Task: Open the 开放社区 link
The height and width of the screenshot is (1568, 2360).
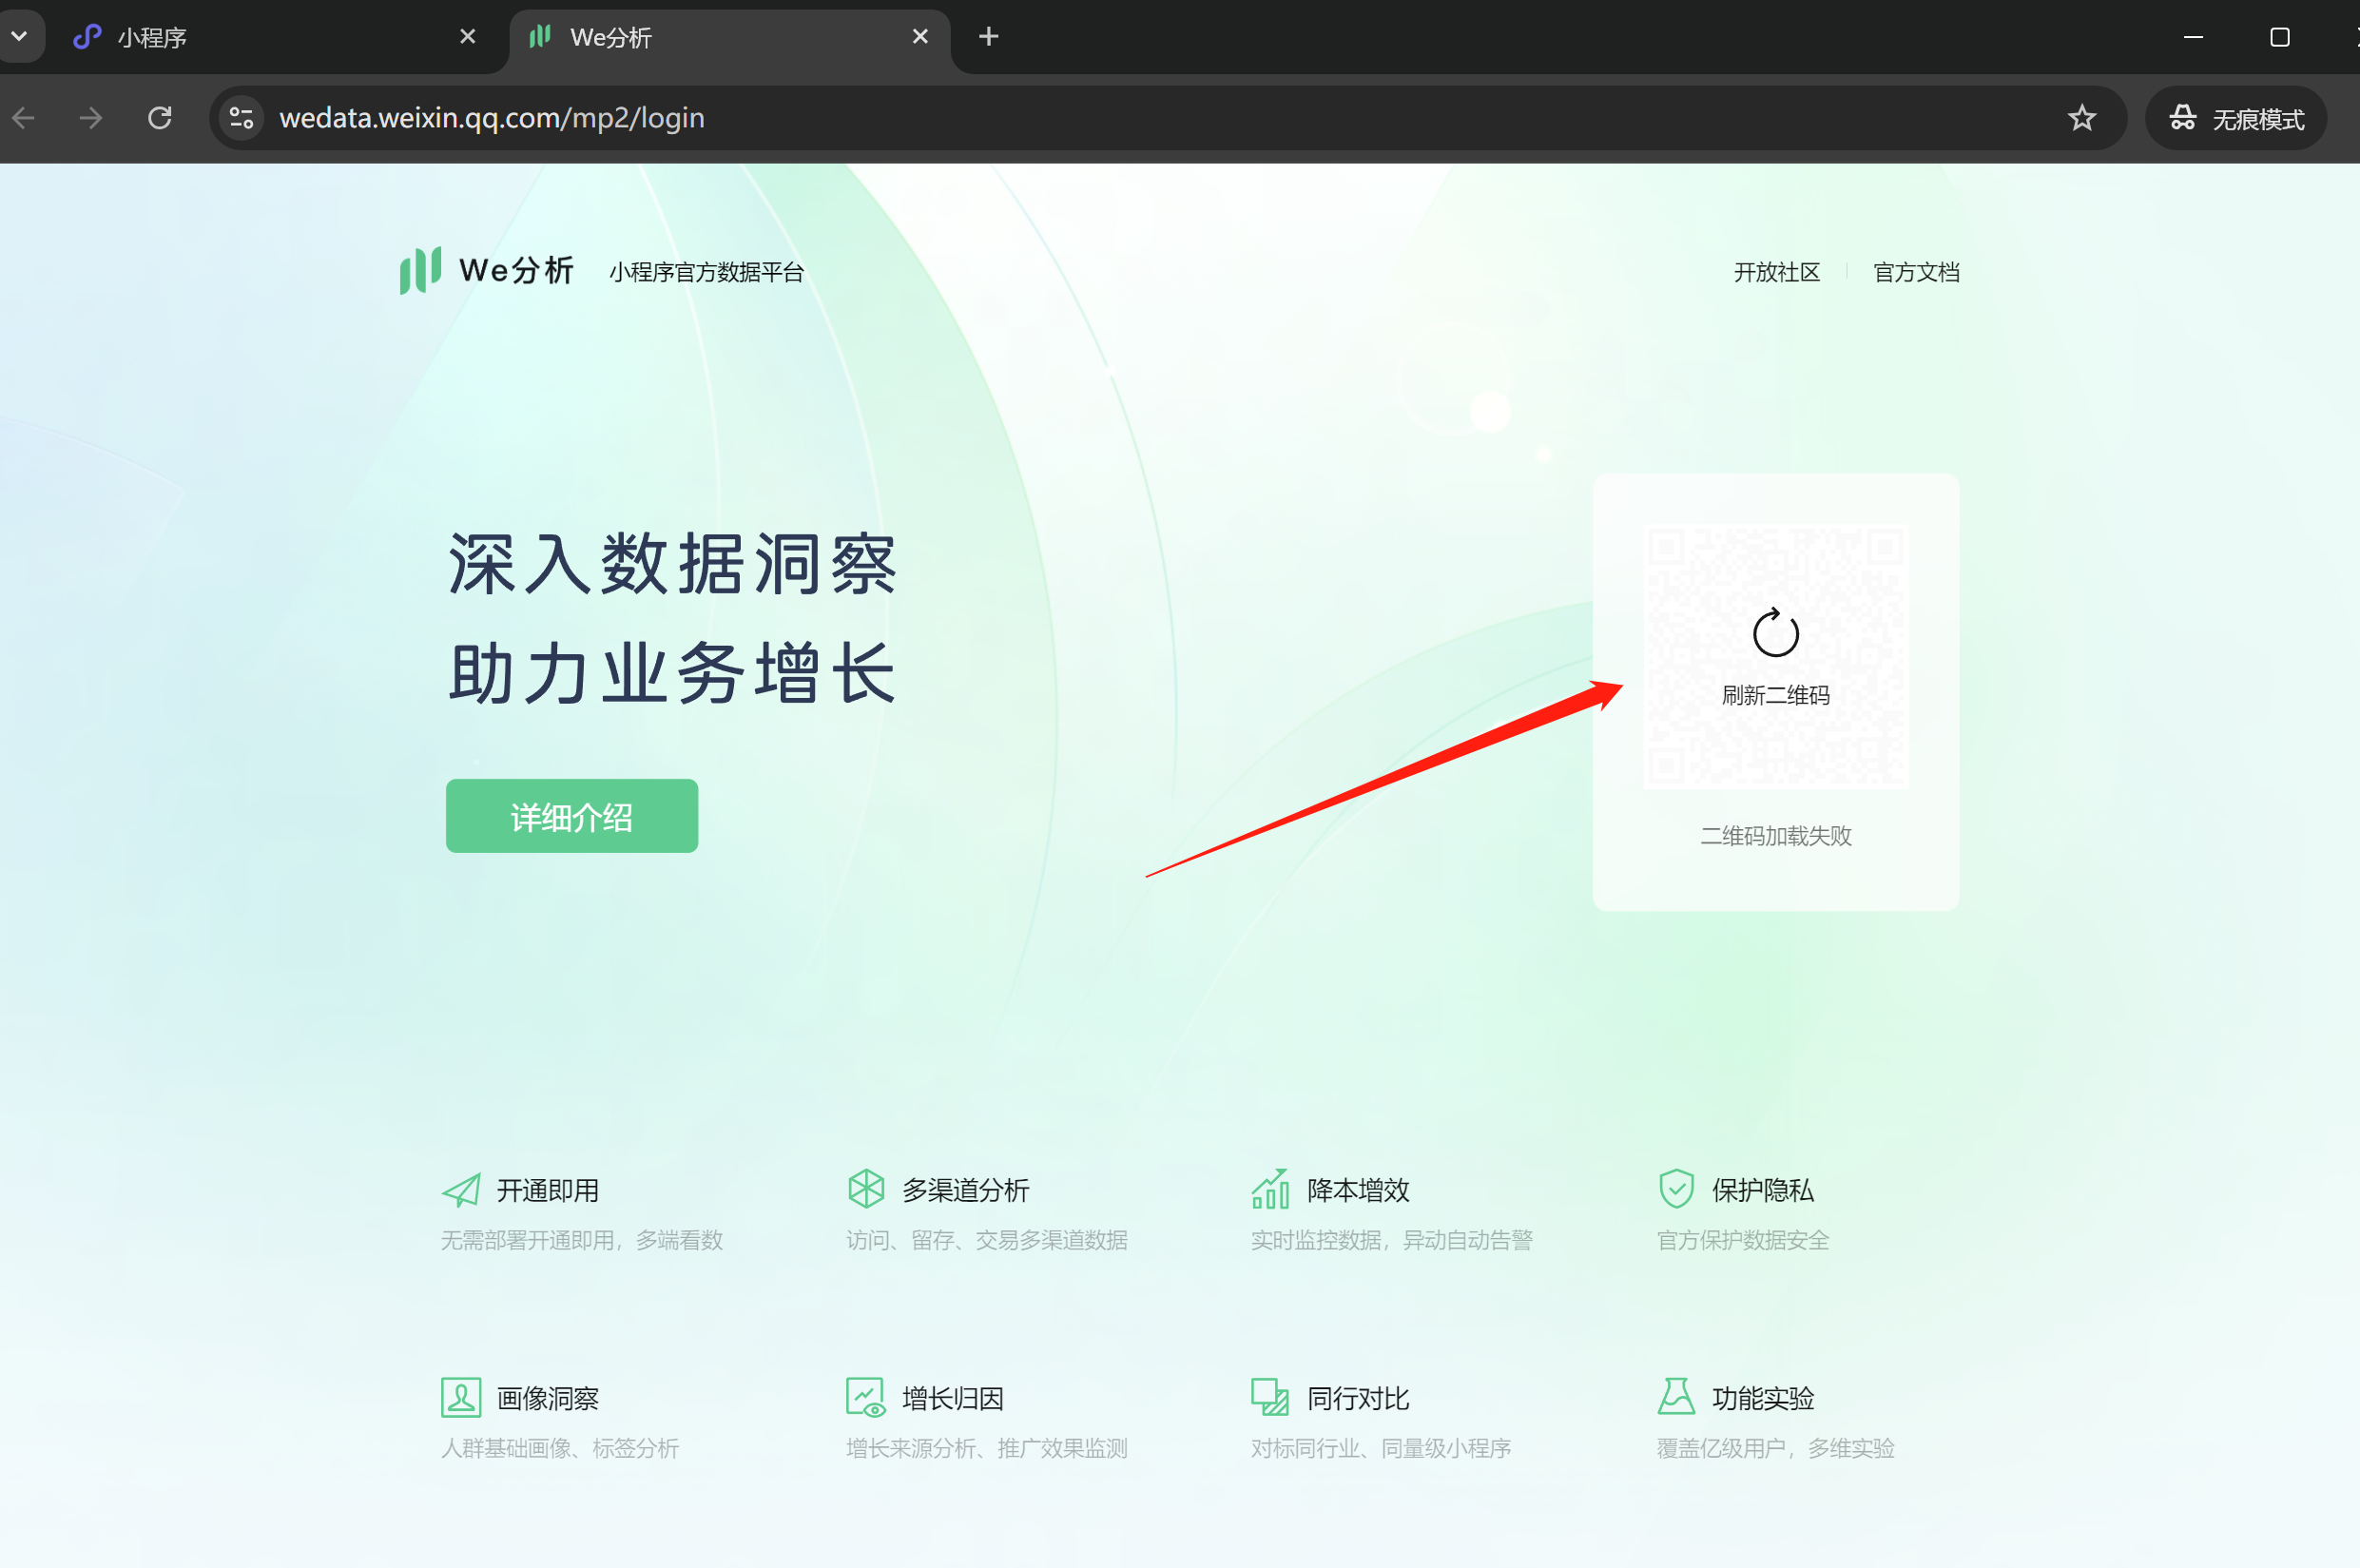Action: [1776, 272]
